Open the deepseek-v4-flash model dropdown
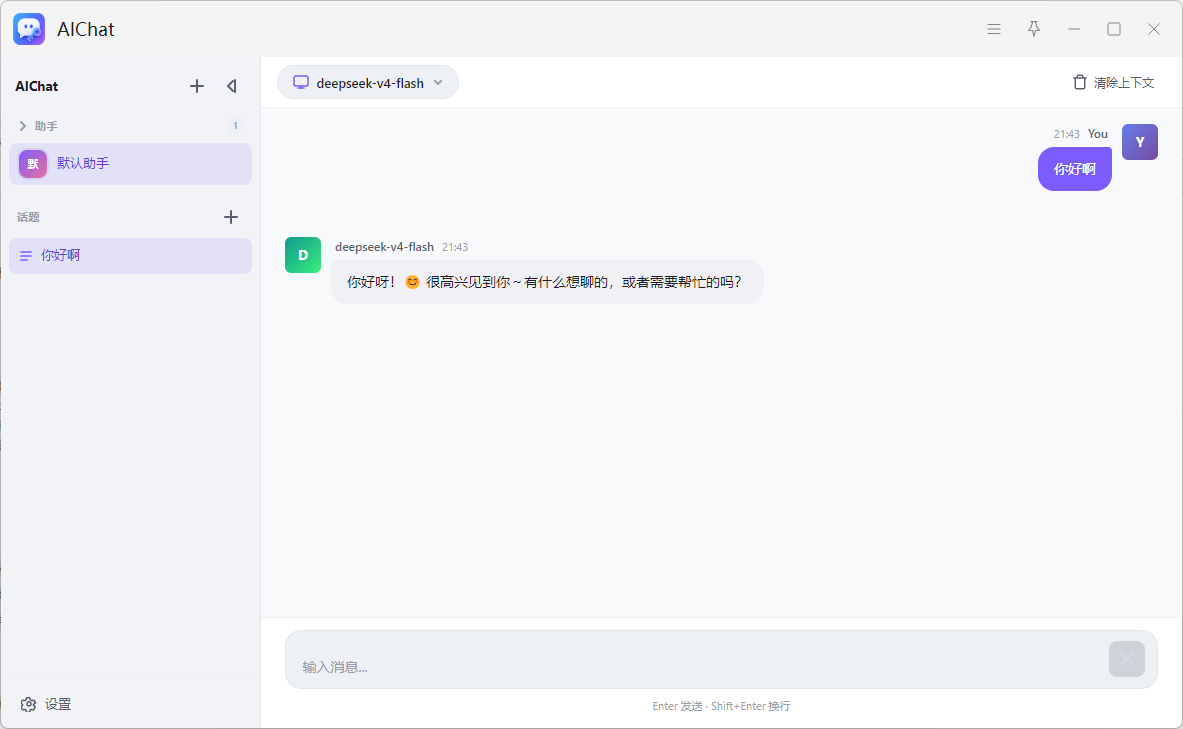Viewport: 1183px width, 729px height. click(367, 82)
